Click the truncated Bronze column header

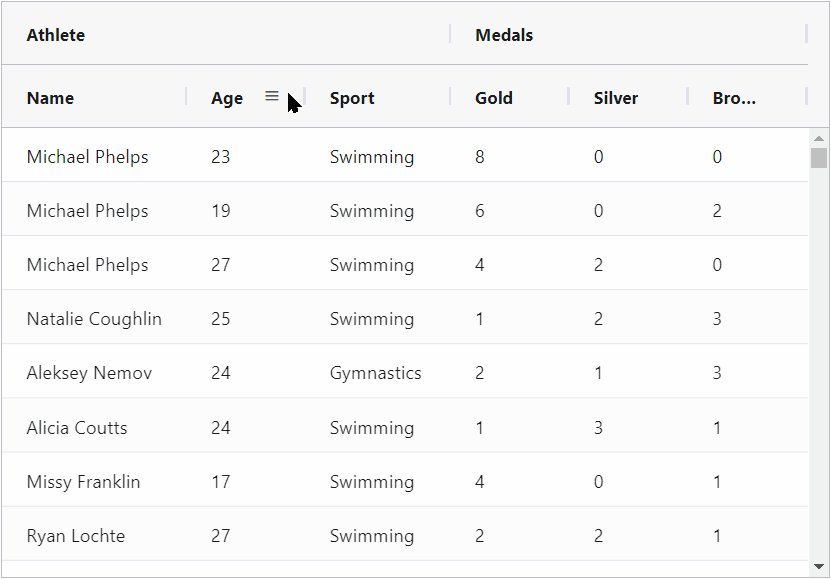tap(734, 98)
